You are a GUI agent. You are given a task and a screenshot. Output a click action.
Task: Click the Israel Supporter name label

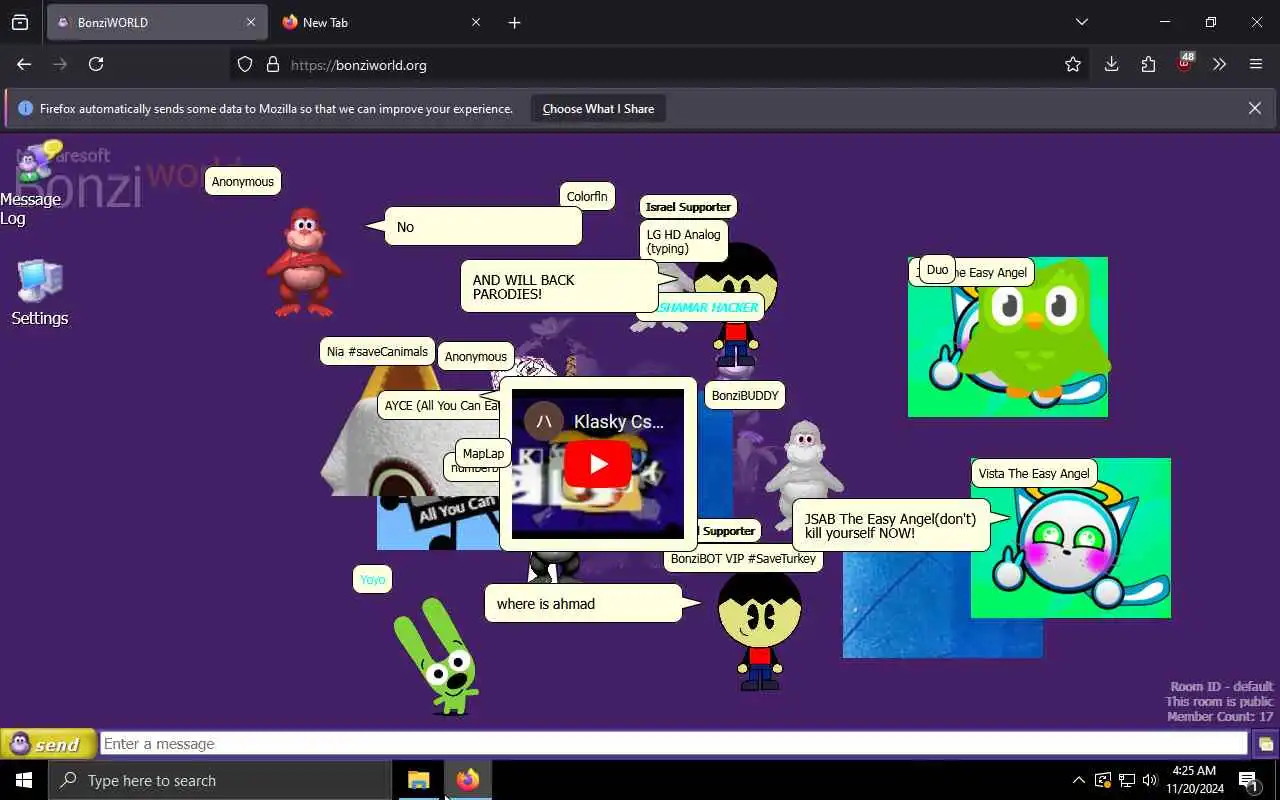[688, 207]
